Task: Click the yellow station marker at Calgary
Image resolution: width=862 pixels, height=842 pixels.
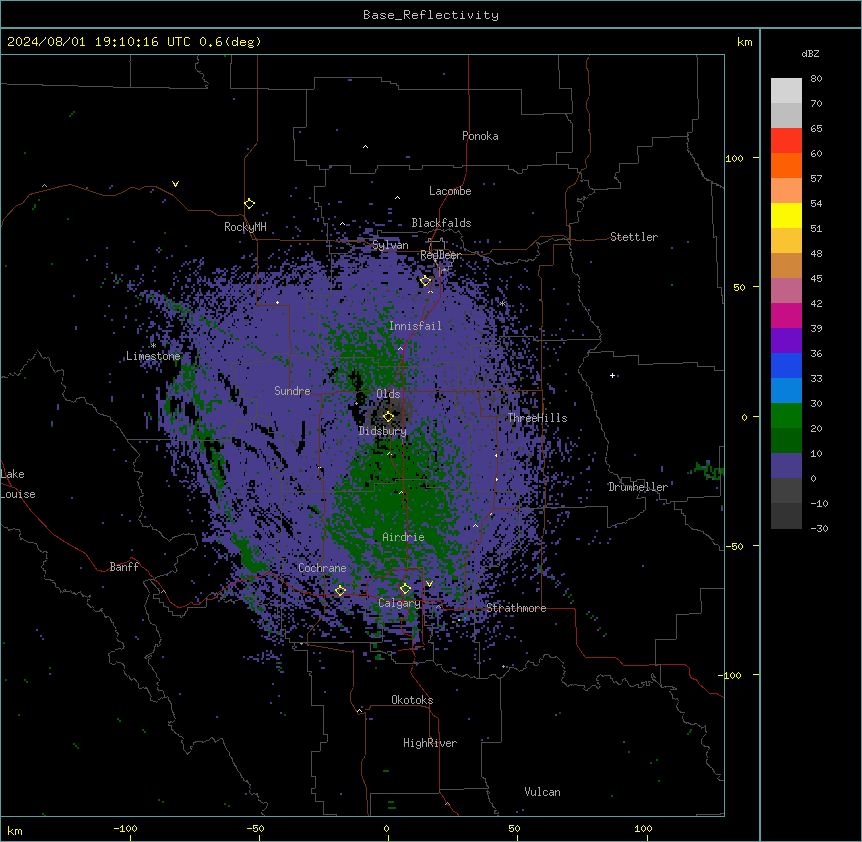Action: [405, 589]
